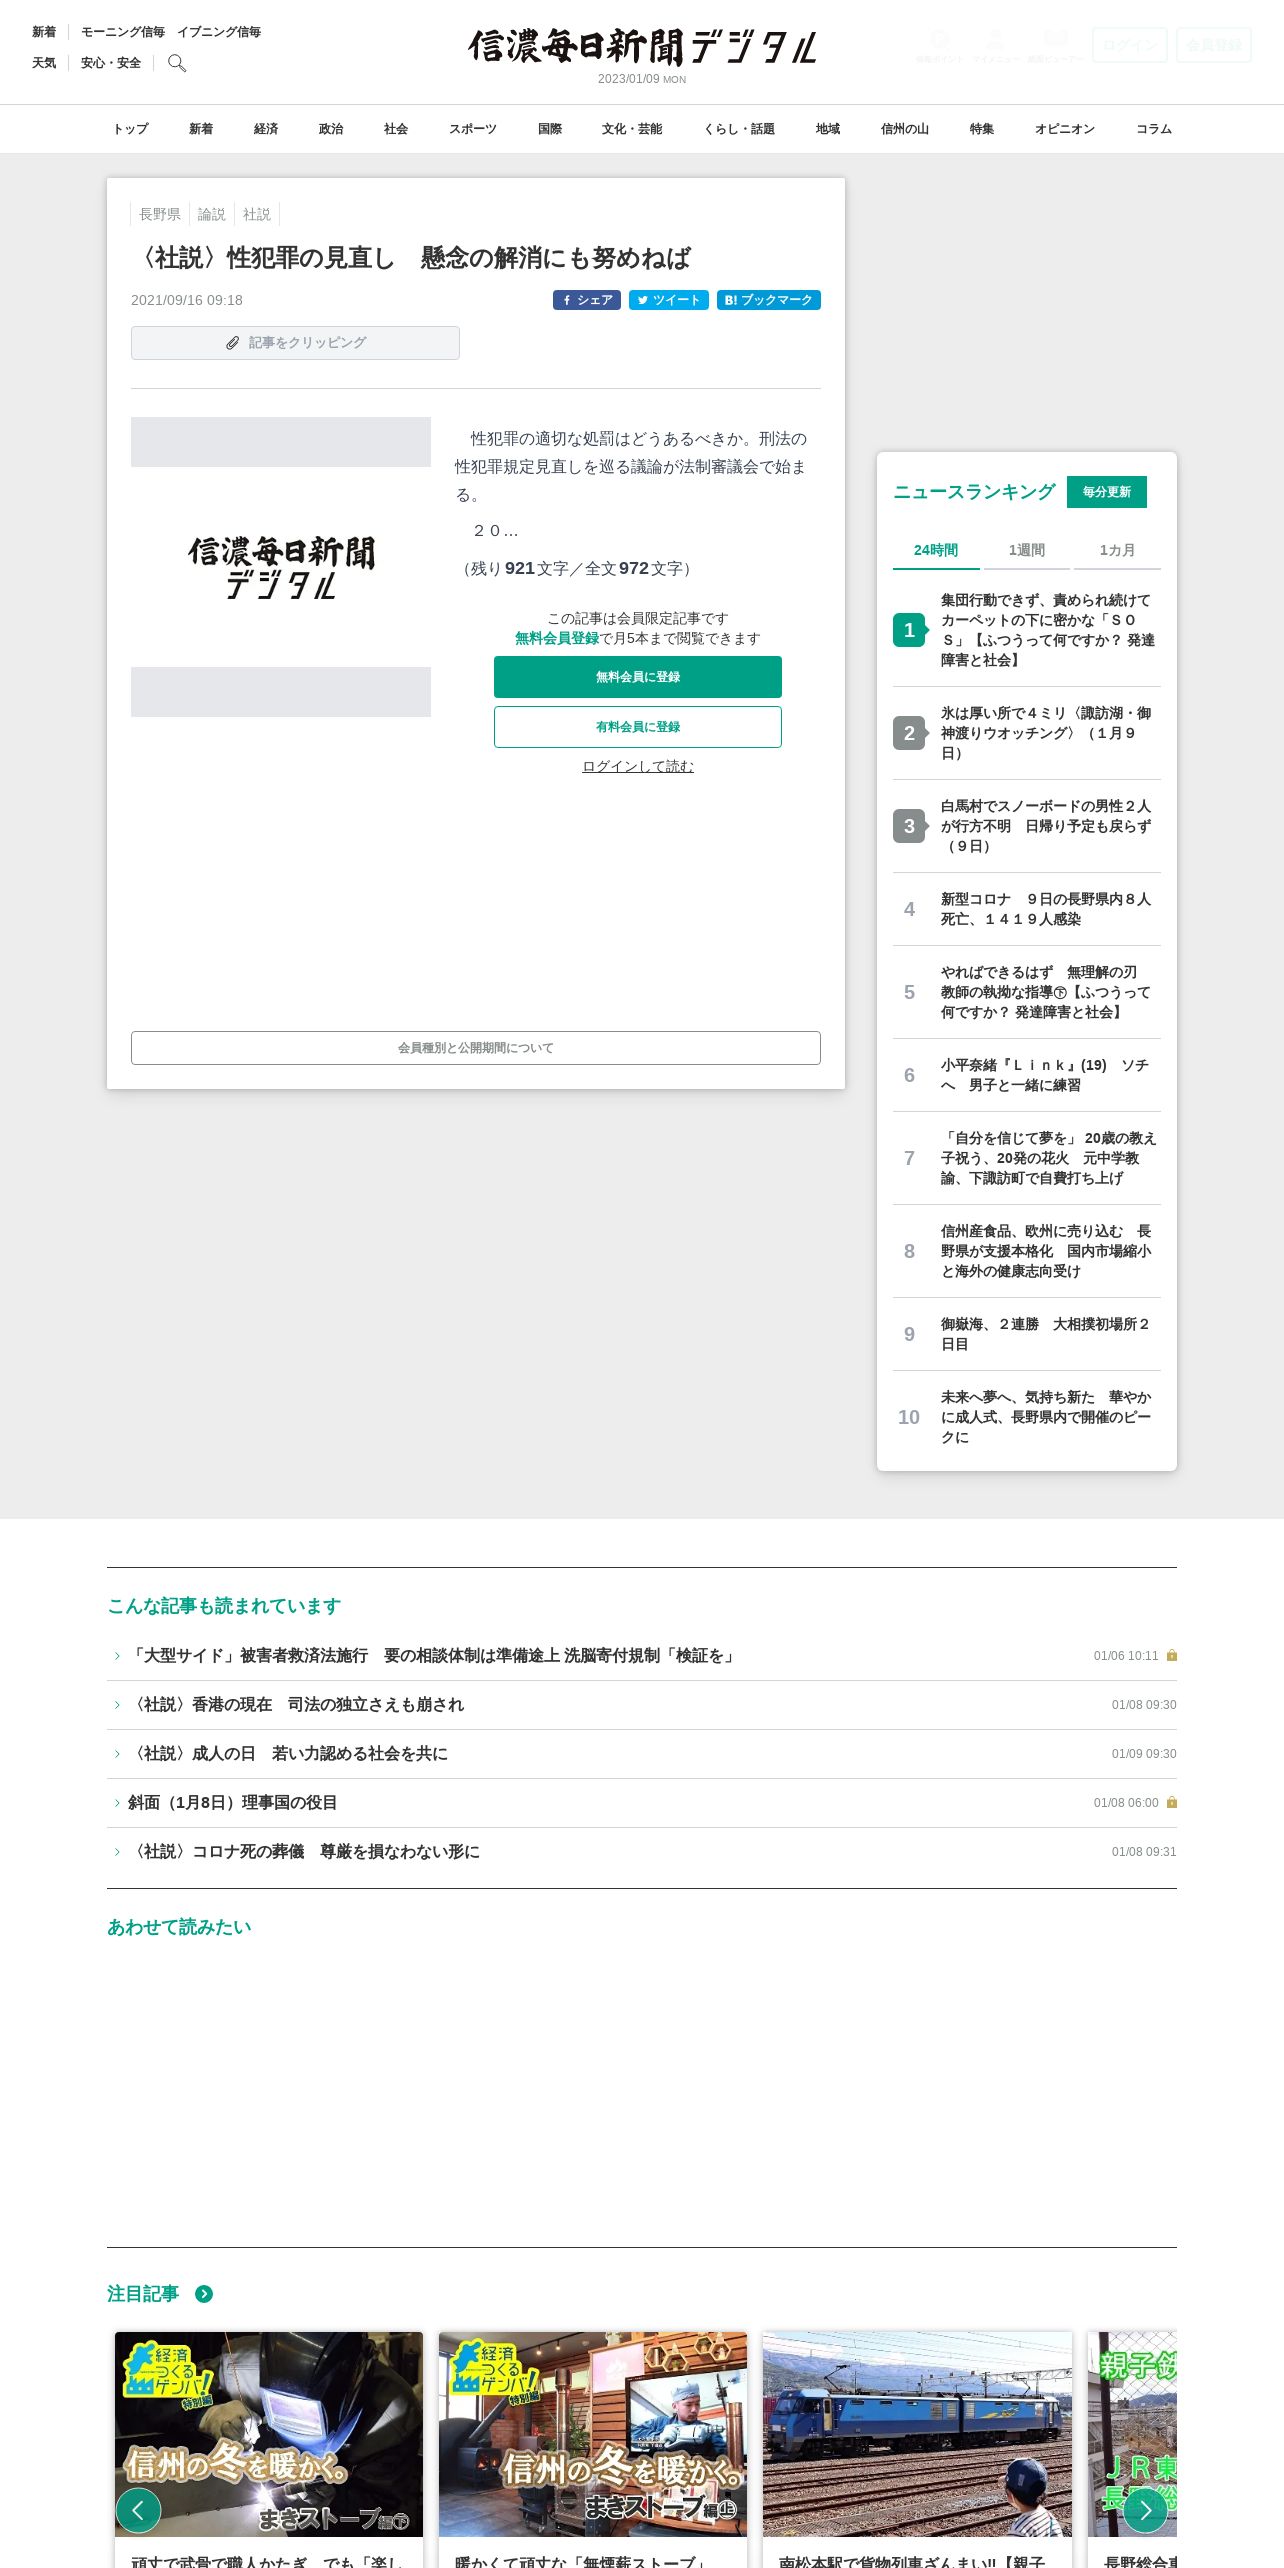
Task: Click the paperclip 記事をクリッピング button
Action: 295,343
